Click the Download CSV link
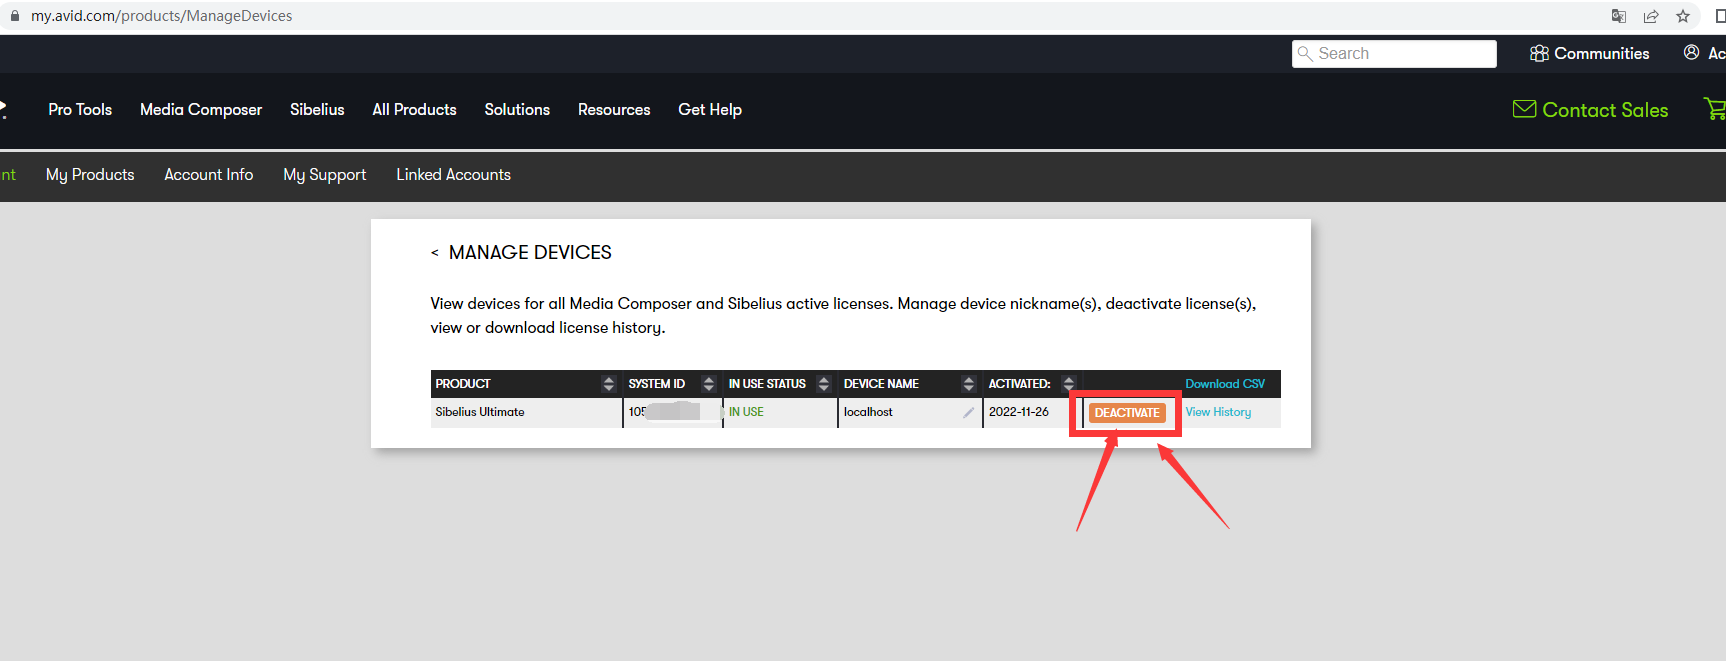 click(x=1224, y=384)
